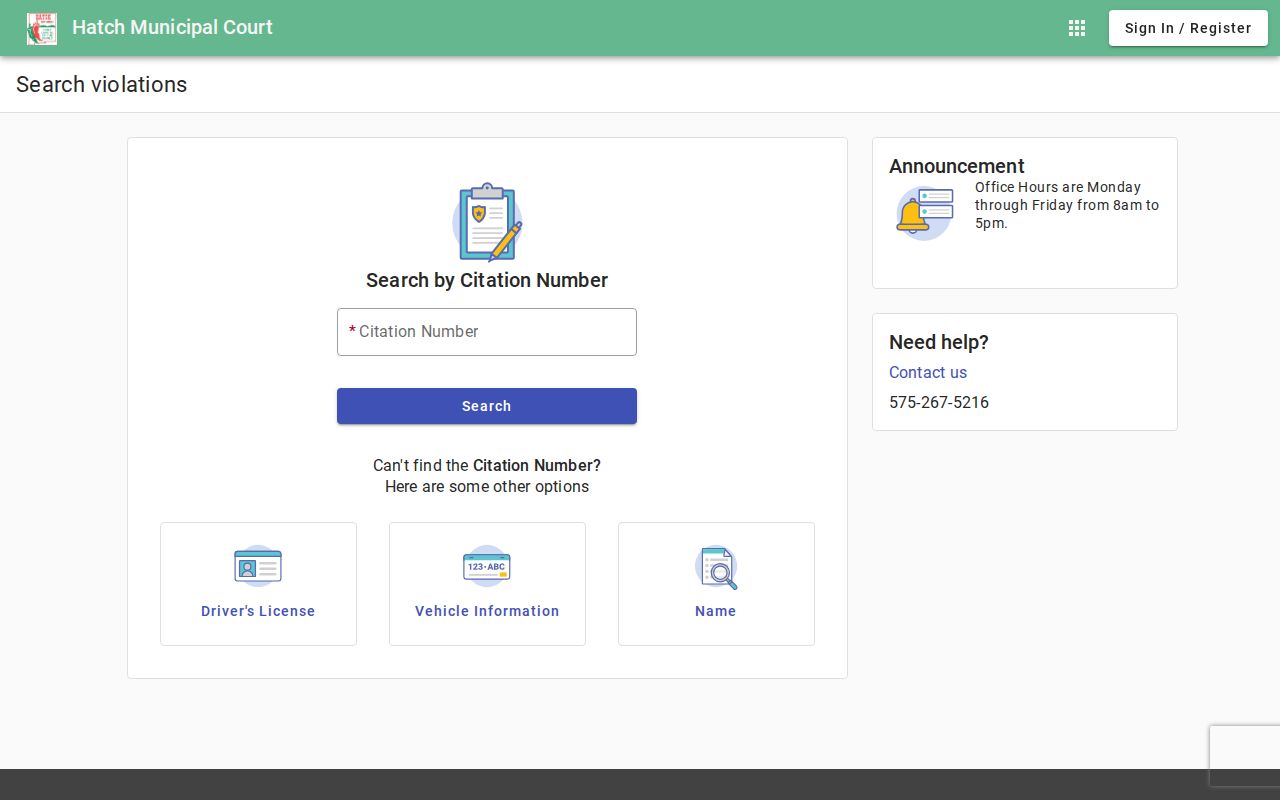Click the blue Search button

[x=487, y=406]
